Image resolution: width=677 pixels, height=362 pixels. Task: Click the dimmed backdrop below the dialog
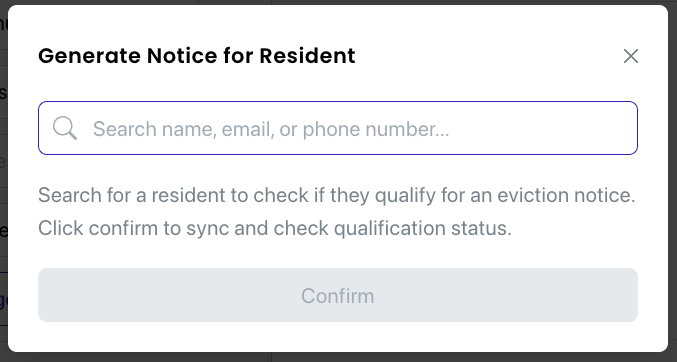pos(338,357)
